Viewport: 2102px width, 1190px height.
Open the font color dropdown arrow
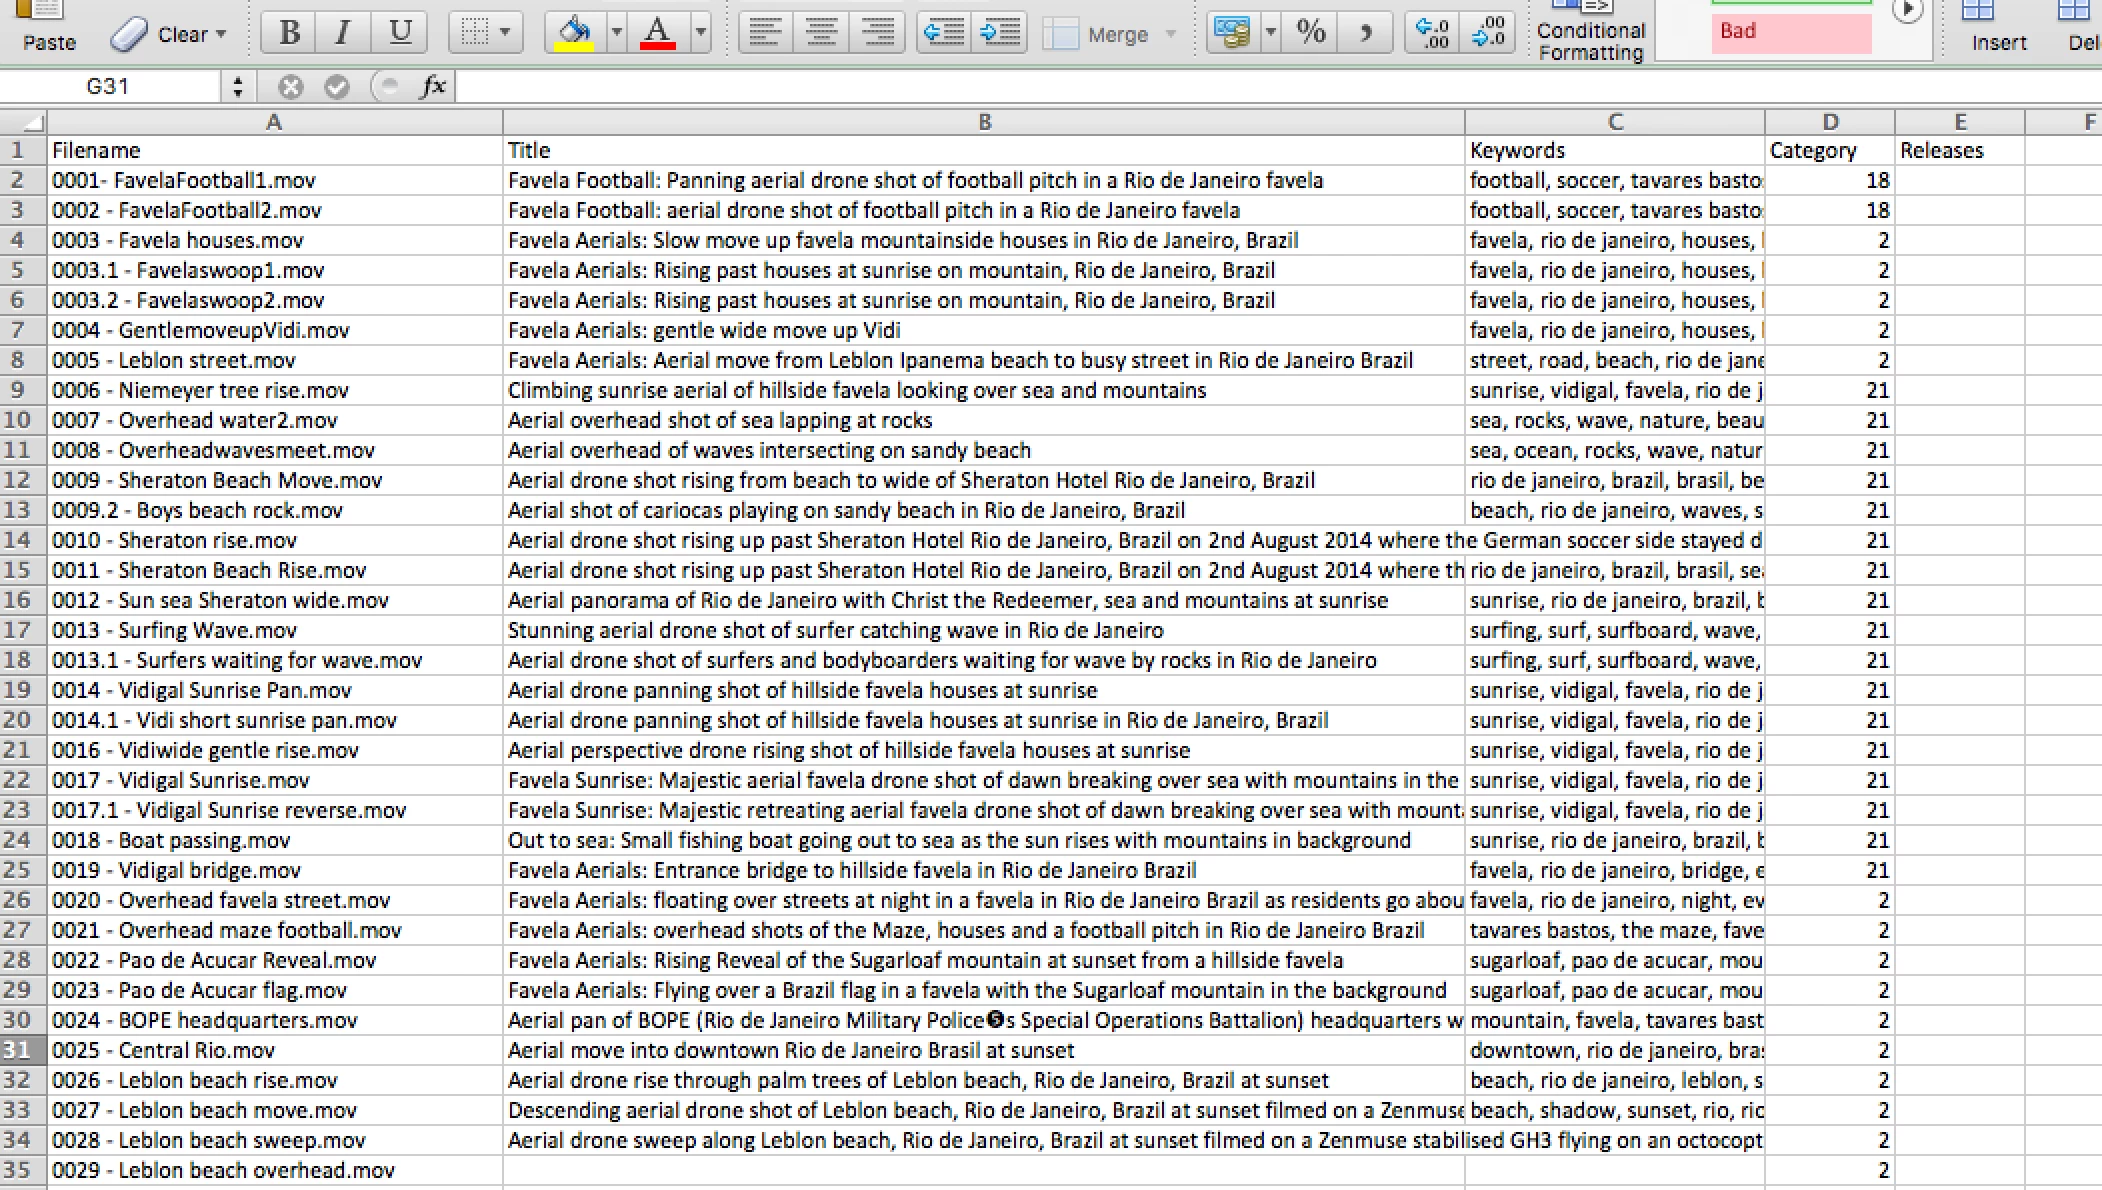701,33
